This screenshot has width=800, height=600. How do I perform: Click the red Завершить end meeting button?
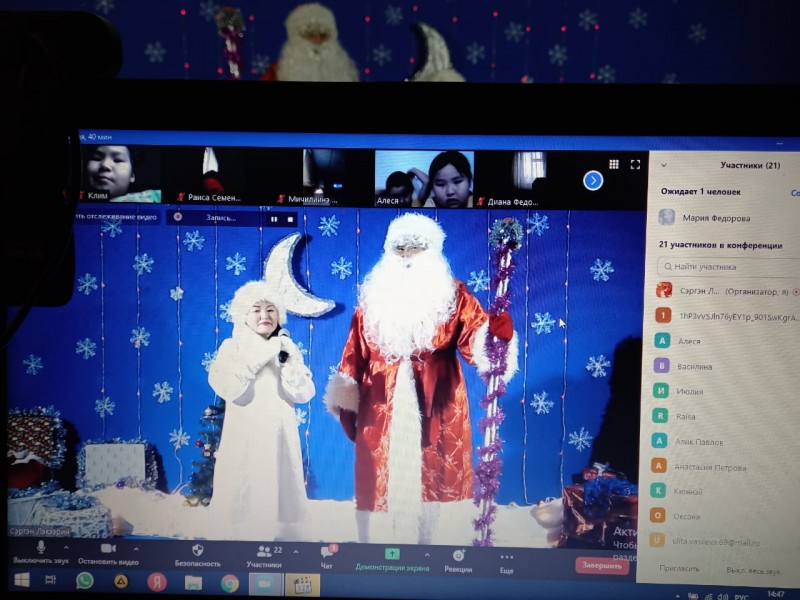602,565
